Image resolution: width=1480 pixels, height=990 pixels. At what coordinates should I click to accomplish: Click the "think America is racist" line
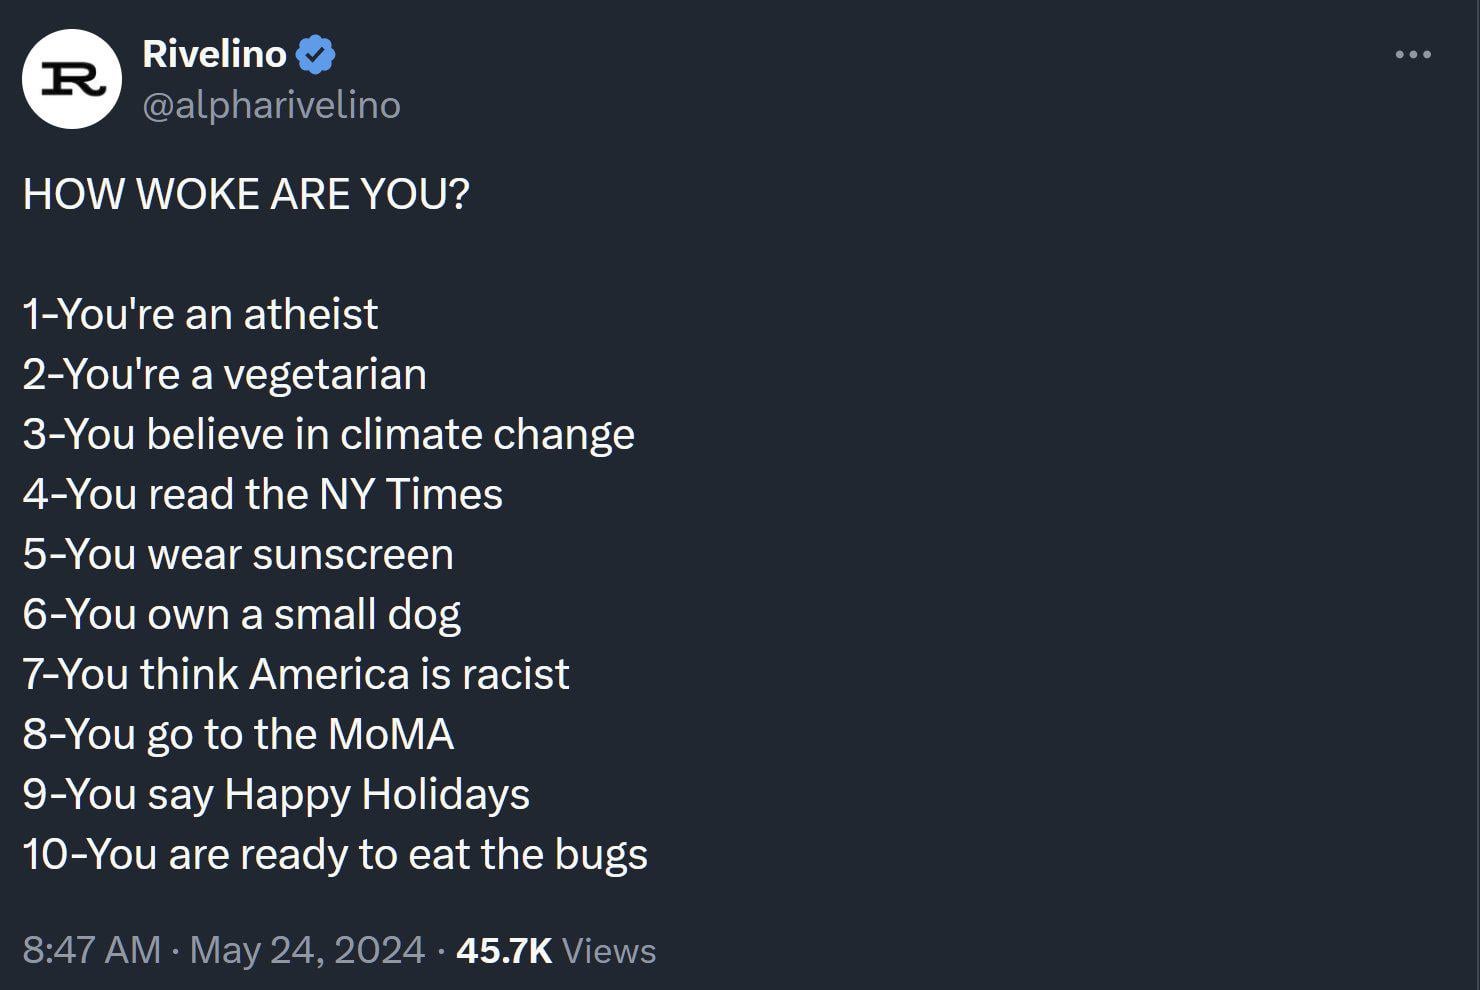[x=295, y=674]
